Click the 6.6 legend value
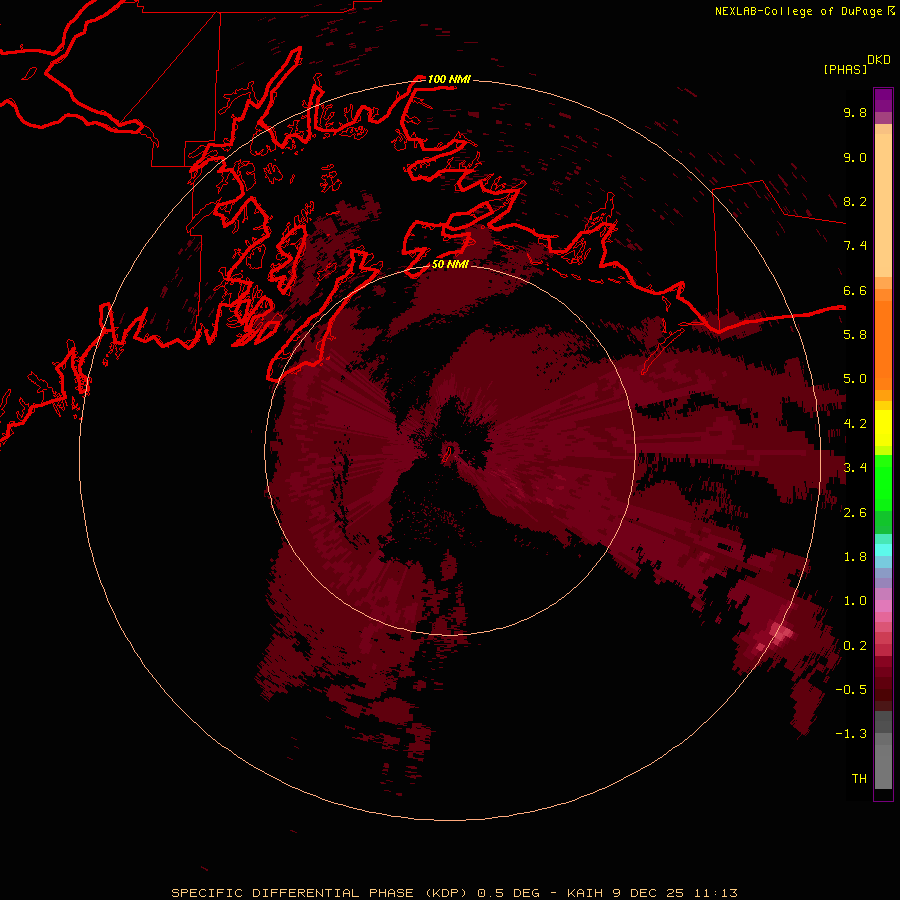The width and height of the screenshot is (900, 900). [x=855, y=290]
